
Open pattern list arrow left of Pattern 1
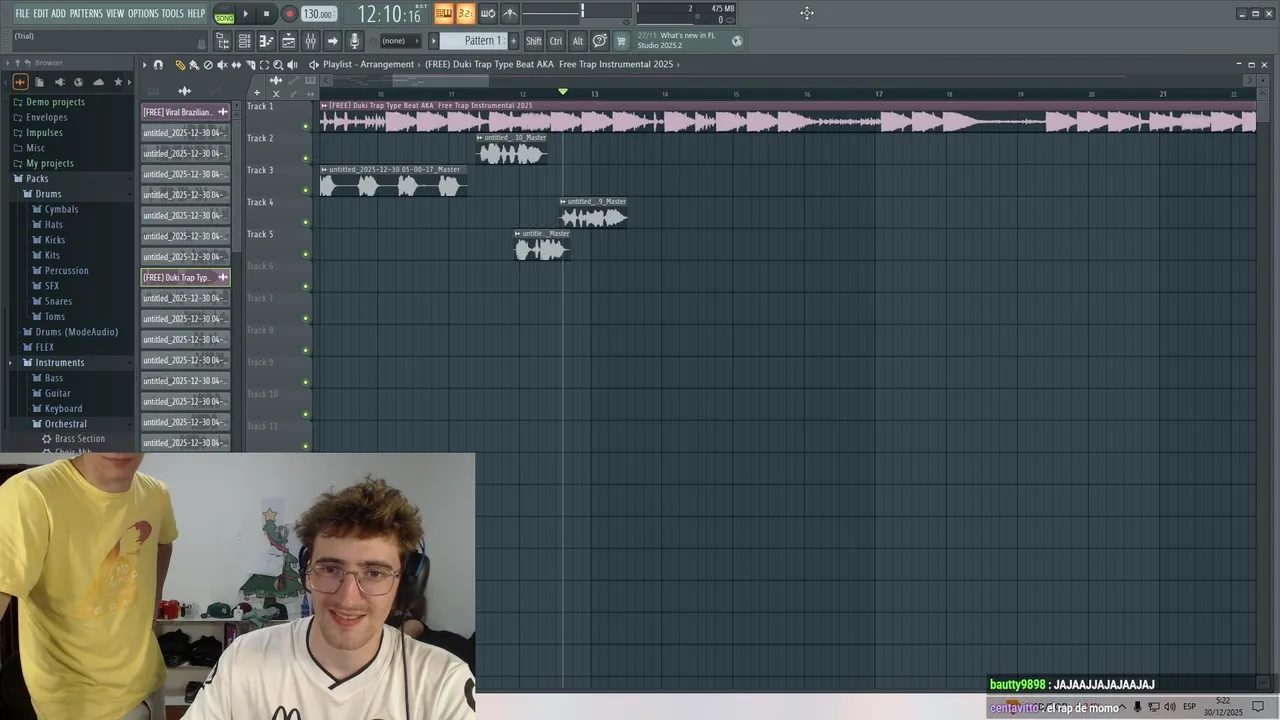[x=433, y=41]
